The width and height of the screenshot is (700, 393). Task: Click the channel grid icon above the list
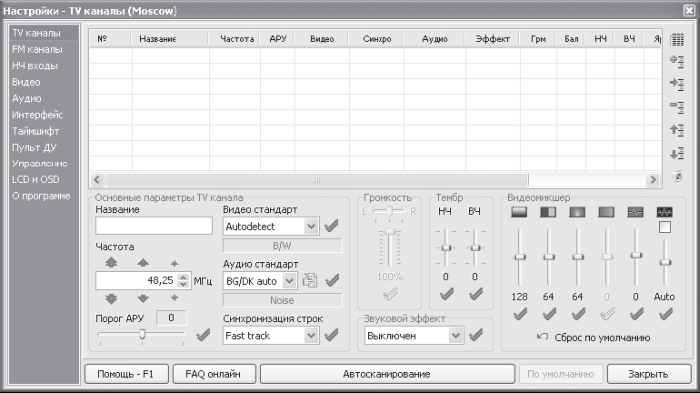pyautogui.click(x=677, y=40)
